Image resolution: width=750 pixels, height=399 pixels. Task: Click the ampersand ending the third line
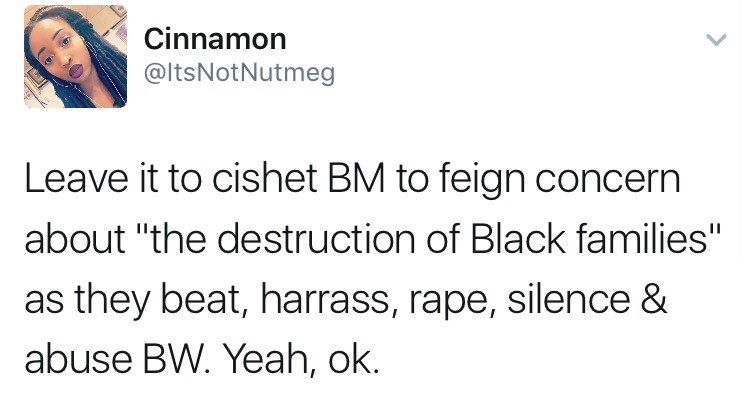coord(653,300)
